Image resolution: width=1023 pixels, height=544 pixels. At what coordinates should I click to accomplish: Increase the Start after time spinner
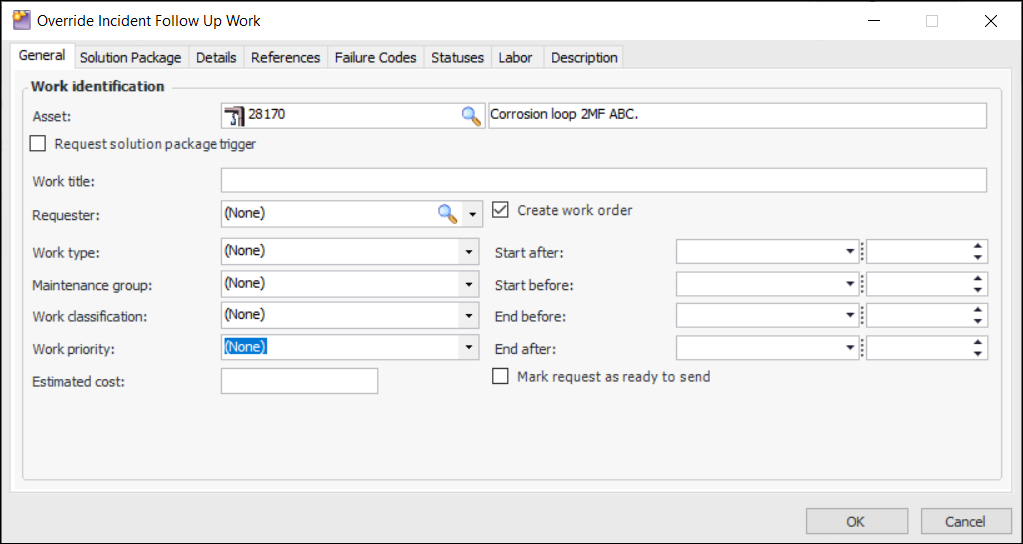point(978,246)
